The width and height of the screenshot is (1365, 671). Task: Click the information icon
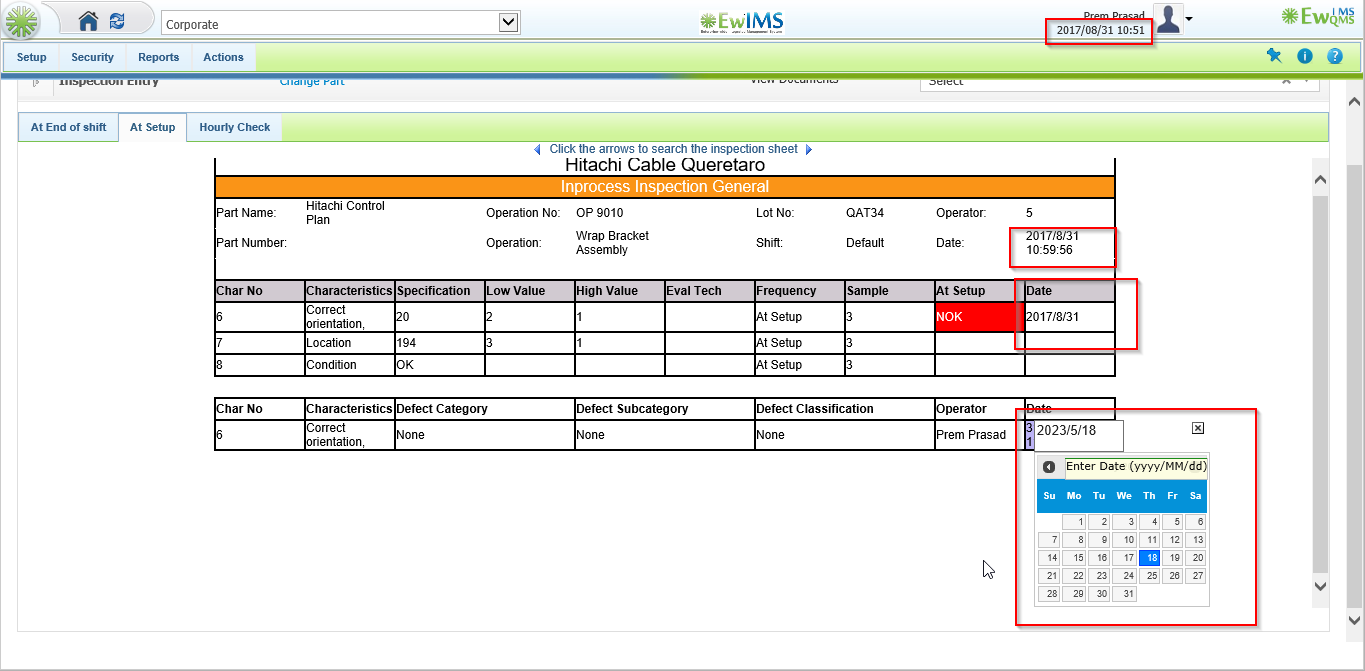click(1305, 57)
